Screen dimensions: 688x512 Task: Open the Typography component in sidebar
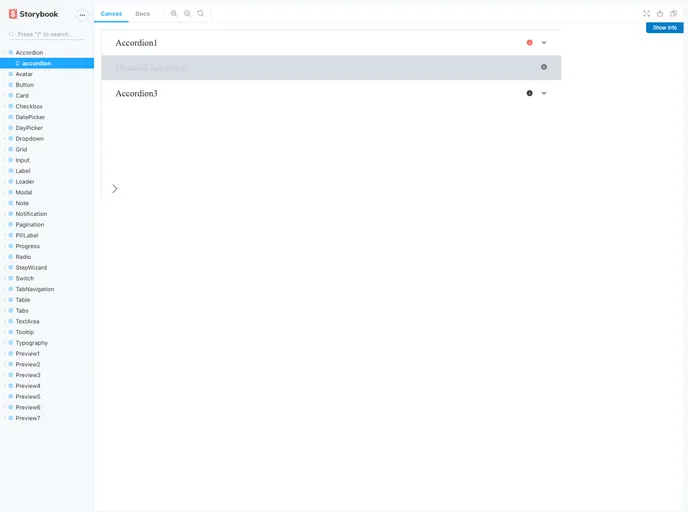coord(32,343)
